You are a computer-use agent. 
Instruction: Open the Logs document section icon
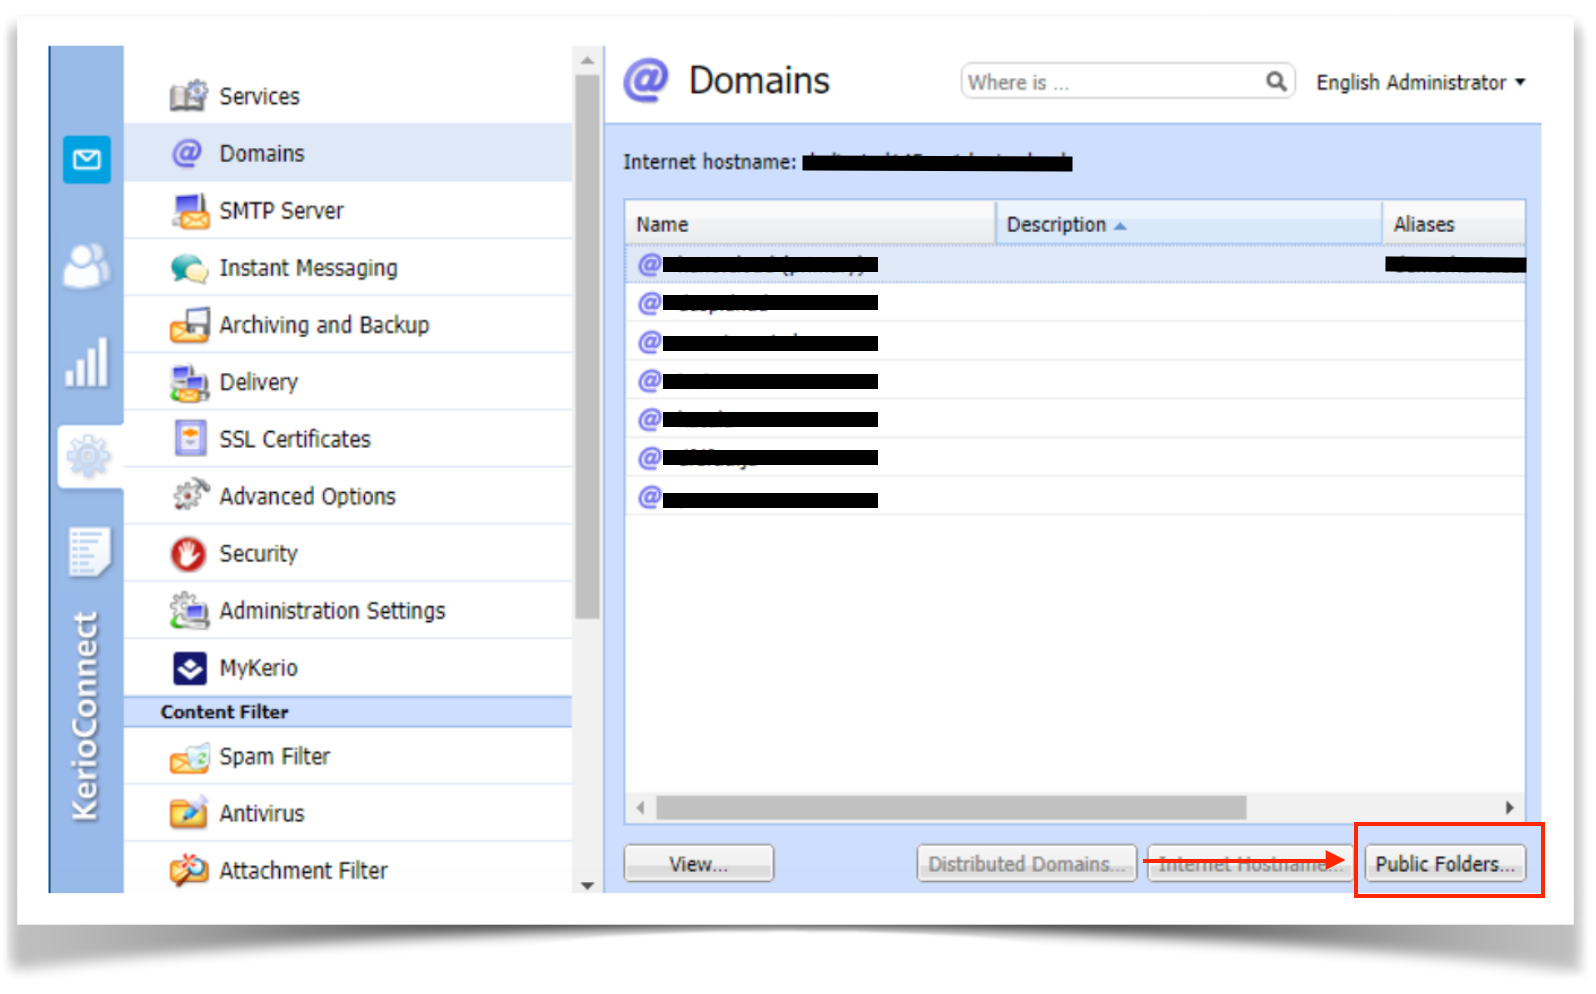[x=89, y=551]
